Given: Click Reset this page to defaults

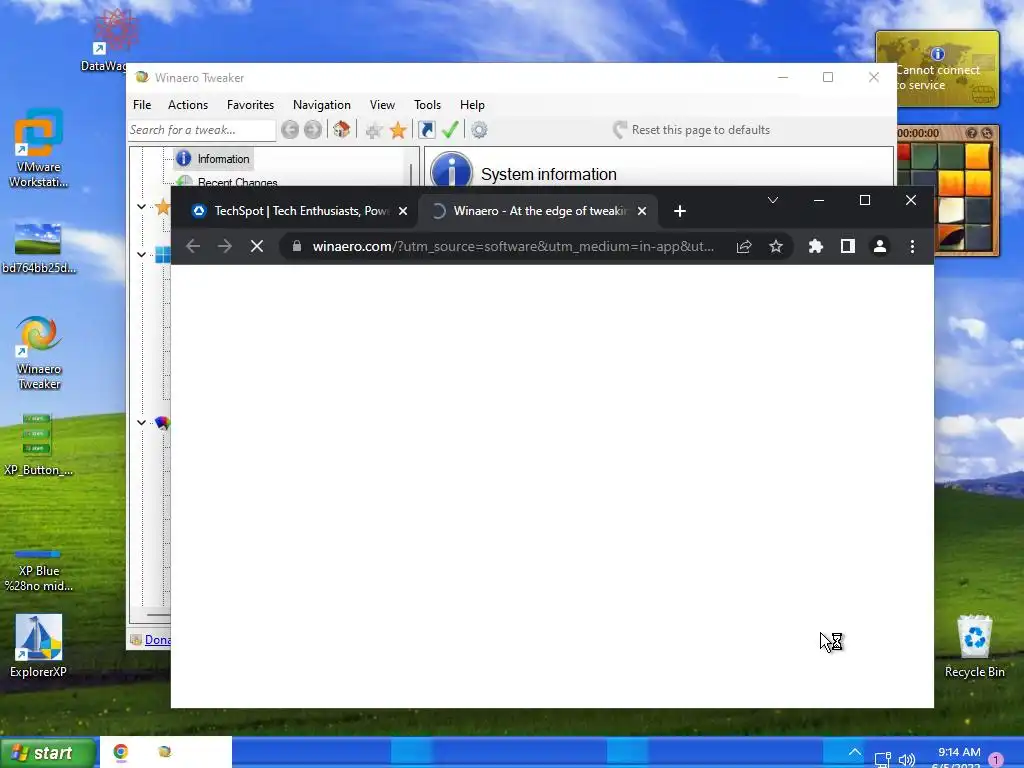Looking at the screenshot, I should [x=691, y=130].
